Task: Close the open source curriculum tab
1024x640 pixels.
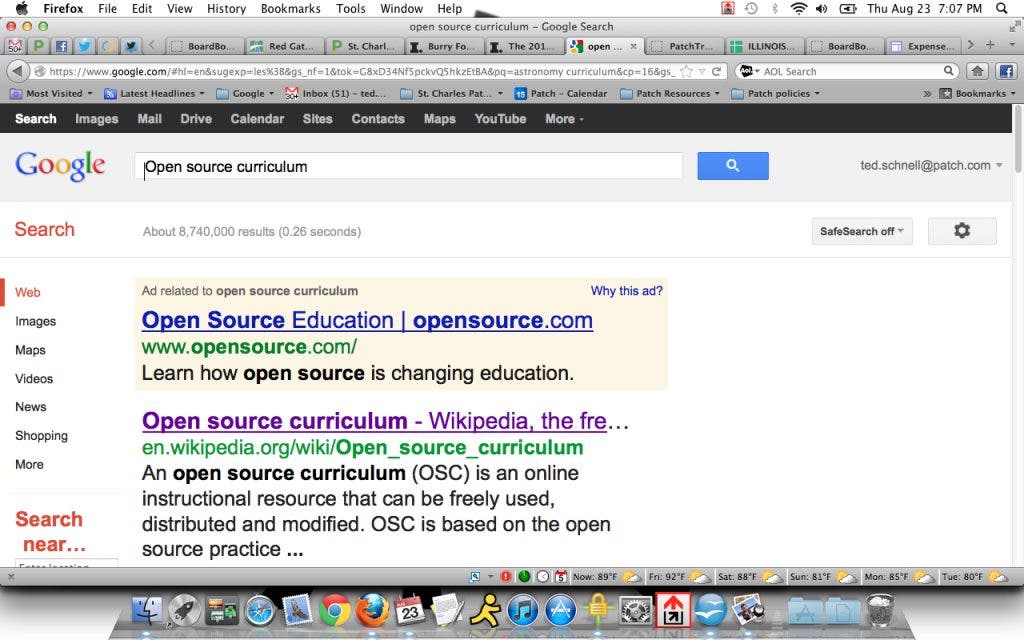Action: tap(633, 46)
